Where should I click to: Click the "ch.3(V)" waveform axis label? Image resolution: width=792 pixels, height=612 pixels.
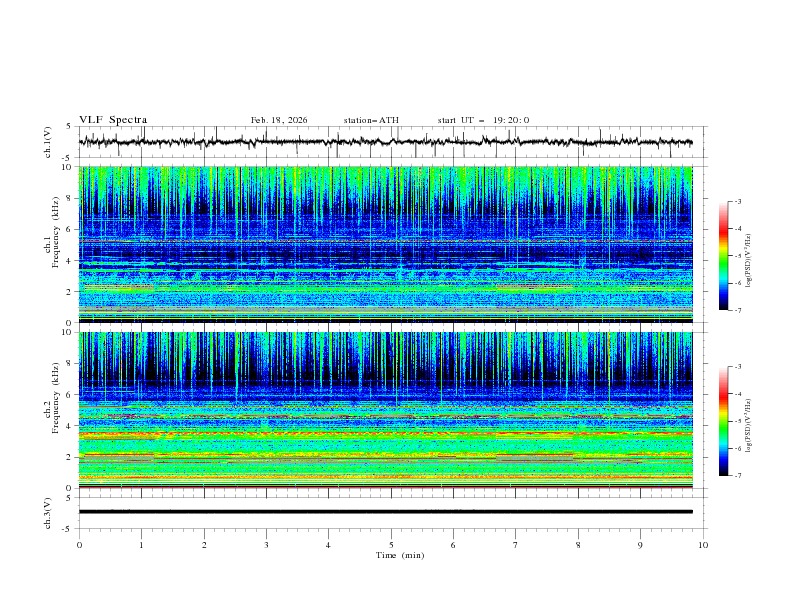48,513
